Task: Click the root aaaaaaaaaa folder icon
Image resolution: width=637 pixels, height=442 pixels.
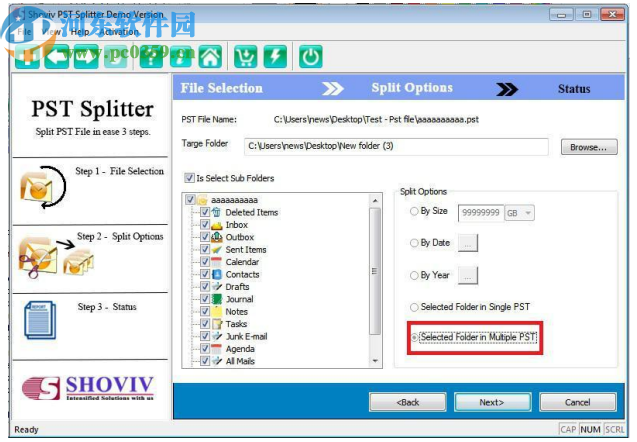Action: tap(202, 200)
